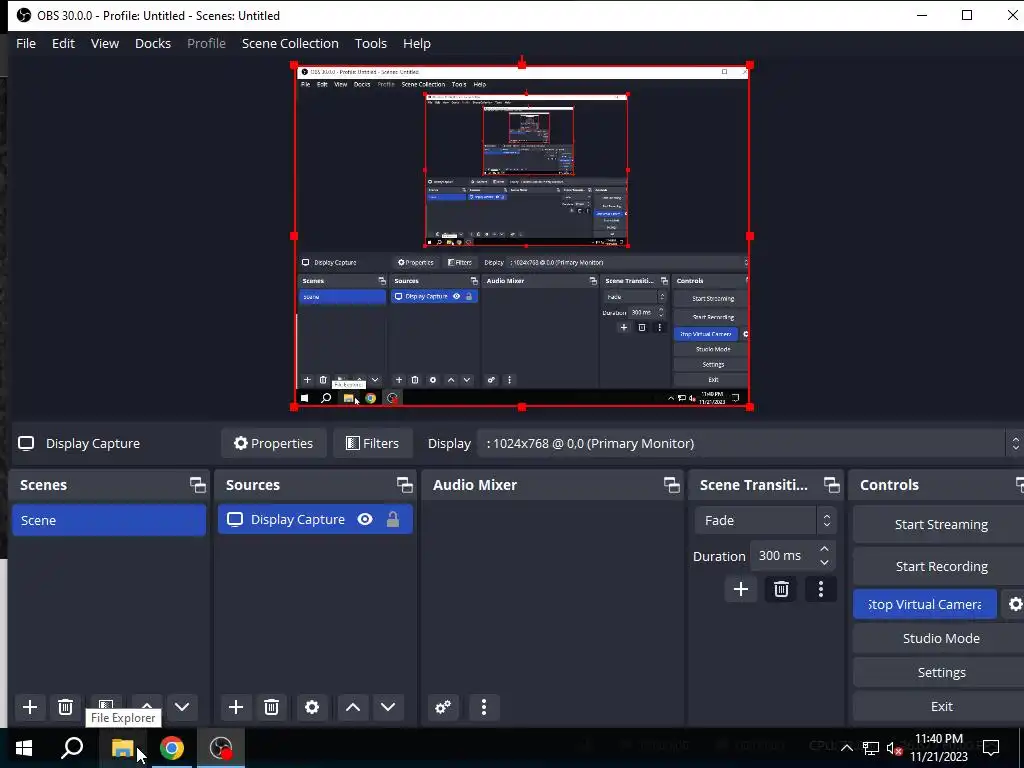Open source properties gear in Sources toolbar
The image size is (1024, 768).
click(312, 707)
